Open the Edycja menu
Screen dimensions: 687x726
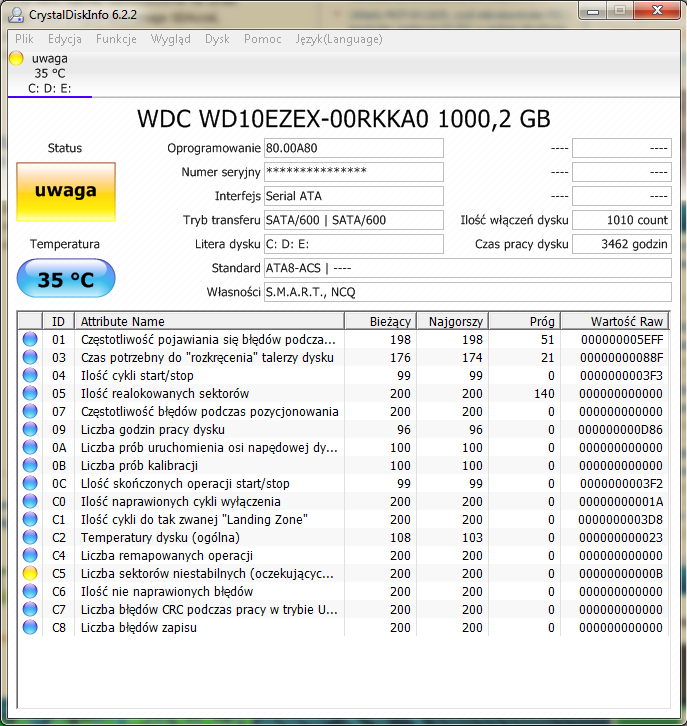tap(64, 39)
